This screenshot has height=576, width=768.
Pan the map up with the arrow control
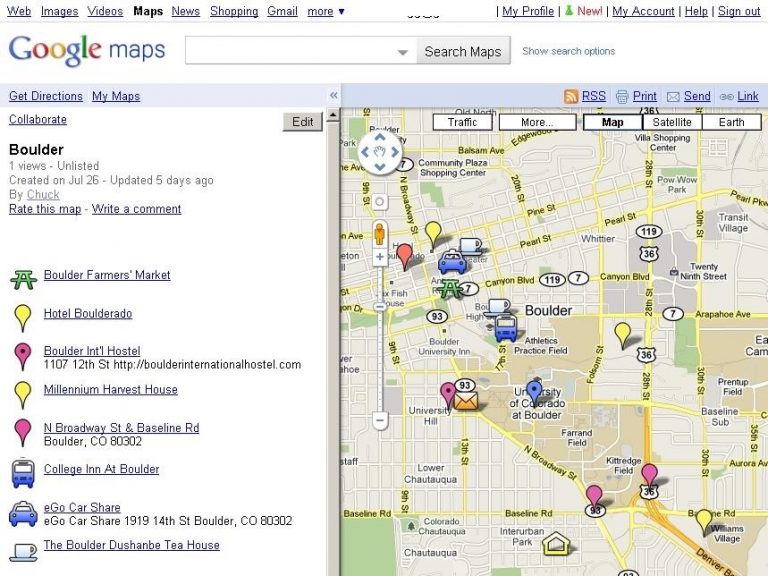point(380,138)
